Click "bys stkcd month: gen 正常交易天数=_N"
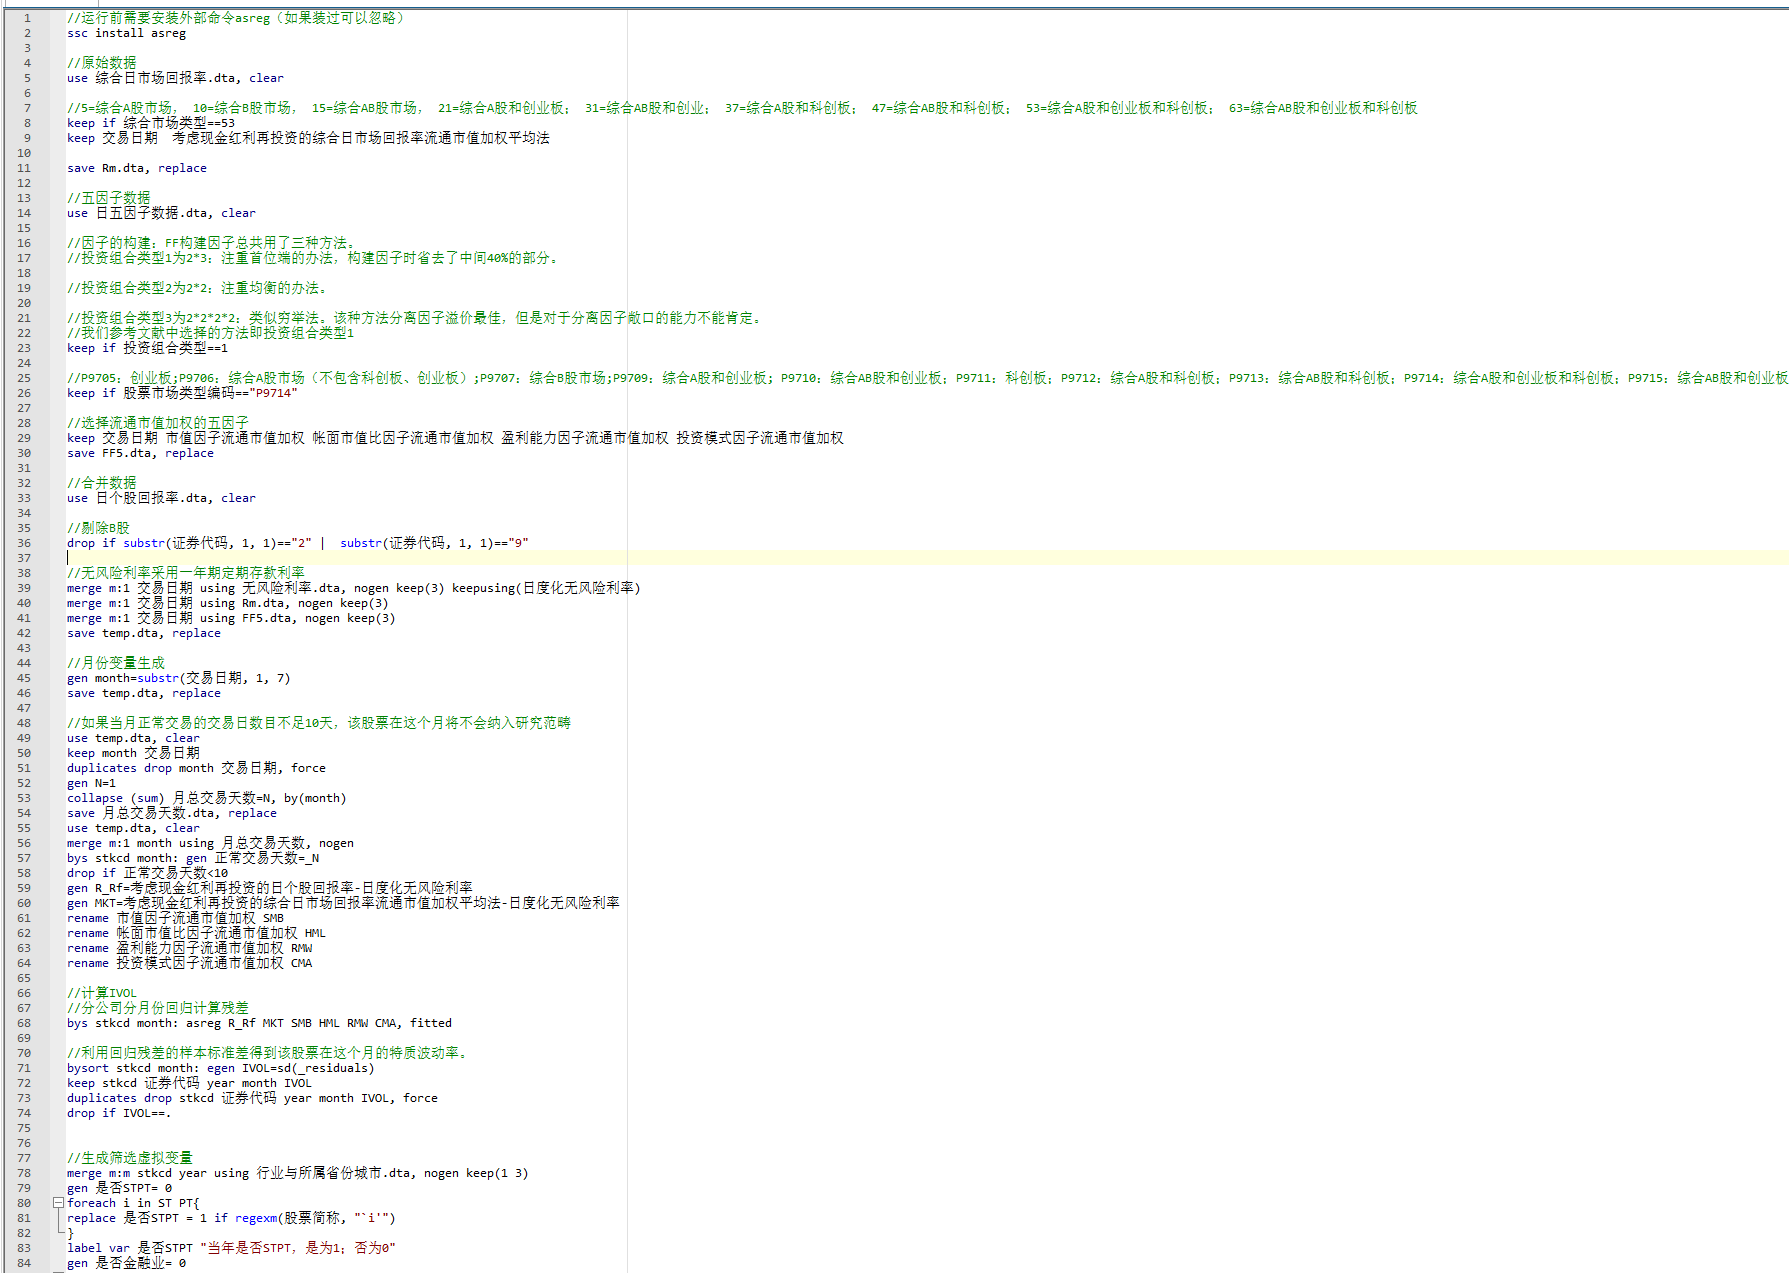Screen dimensions: 1789x1273 point(193,858)
